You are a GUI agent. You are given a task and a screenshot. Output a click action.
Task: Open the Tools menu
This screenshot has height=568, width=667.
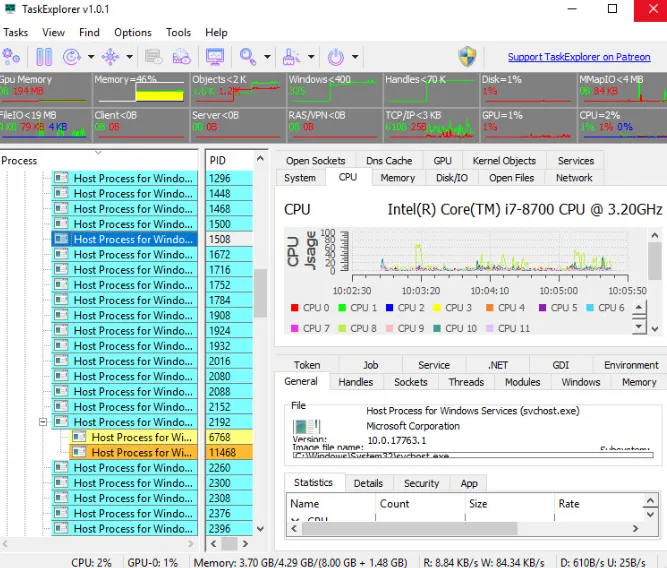coord(178,32)
